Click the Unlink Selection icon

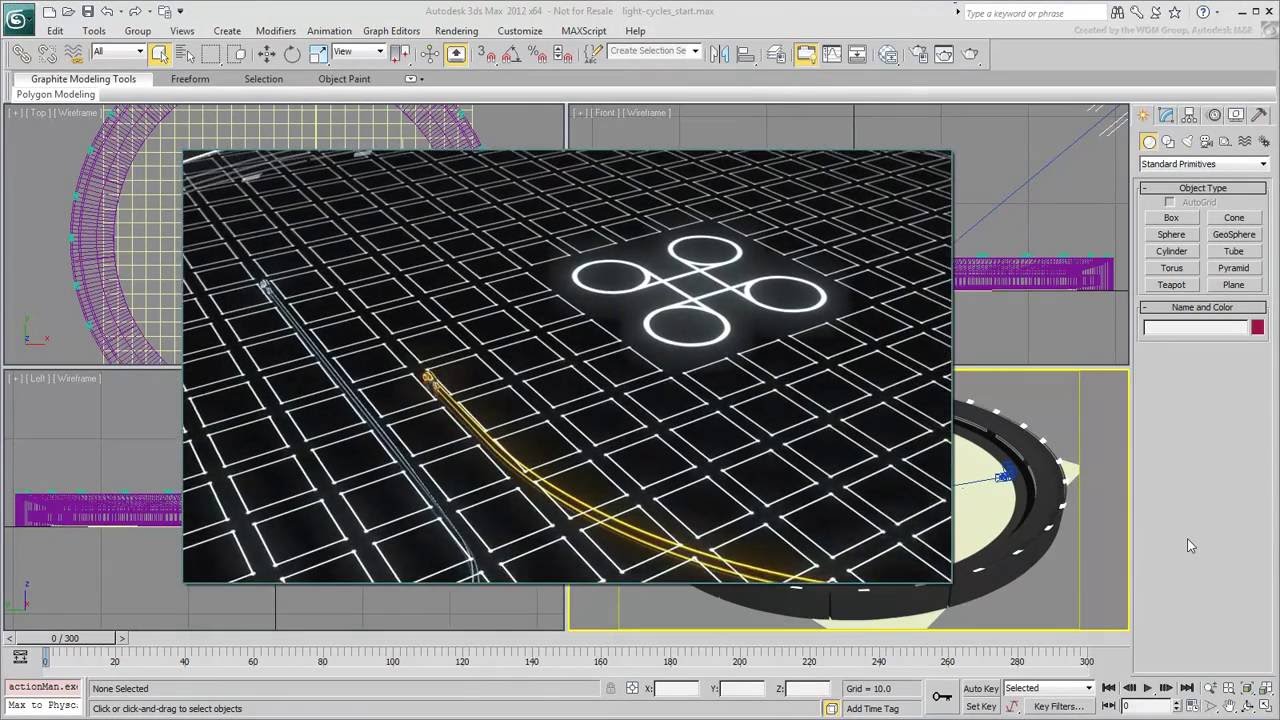(x=47, y=54)
